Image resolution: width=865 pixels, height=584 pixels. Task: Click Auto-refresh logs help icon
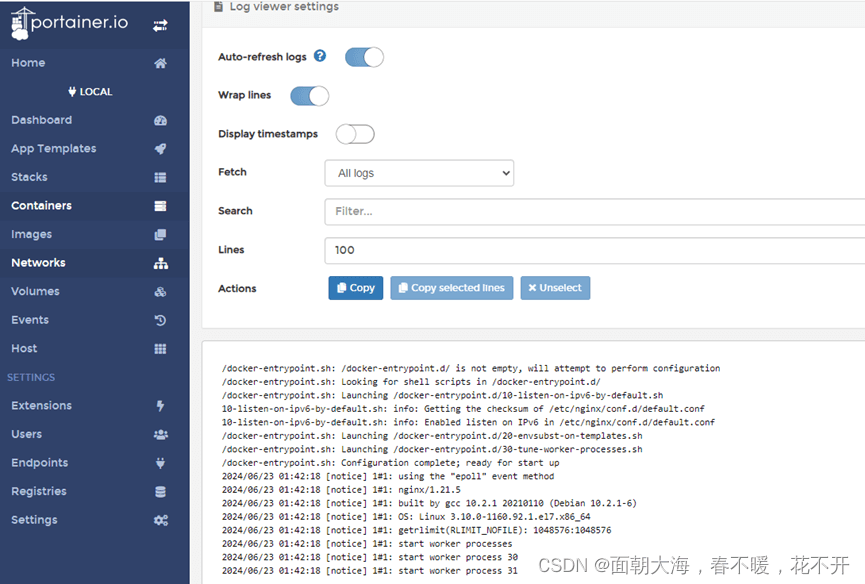(320, 56)
